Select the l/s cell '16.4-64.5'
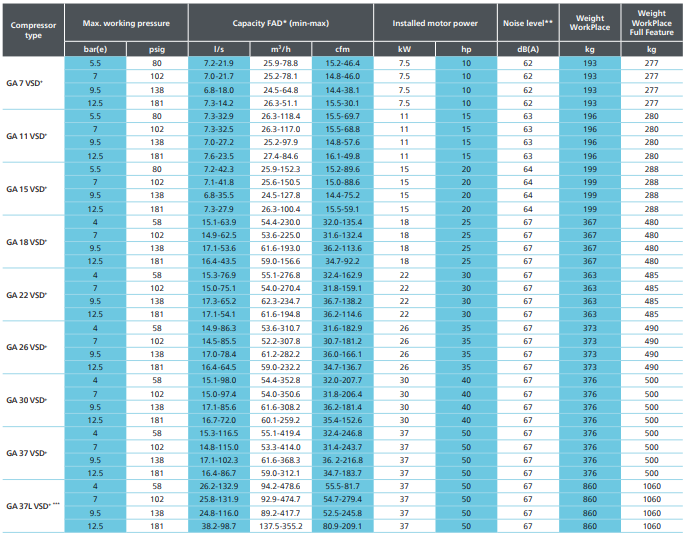The width and height of the screenshot is (689, 538). [x=219, y=367]
